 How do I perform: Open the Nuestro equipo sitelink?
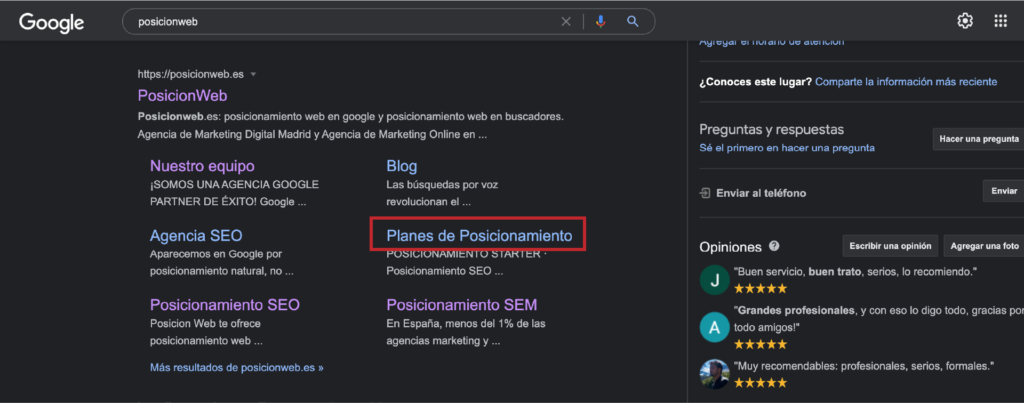pyautogui.click(x=202, y=166)
